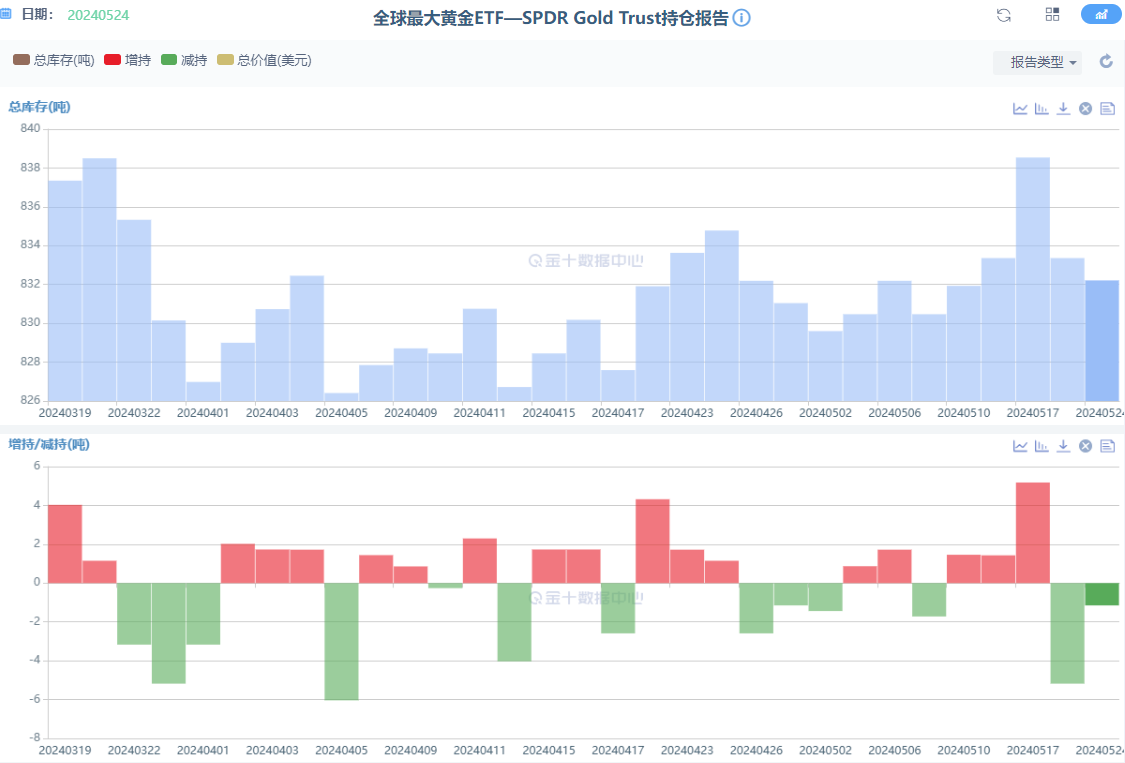Select the highlighted 20240524 bar in 总库存 chart
The width and height of the screenshot is (1125, 763).
1102,341
